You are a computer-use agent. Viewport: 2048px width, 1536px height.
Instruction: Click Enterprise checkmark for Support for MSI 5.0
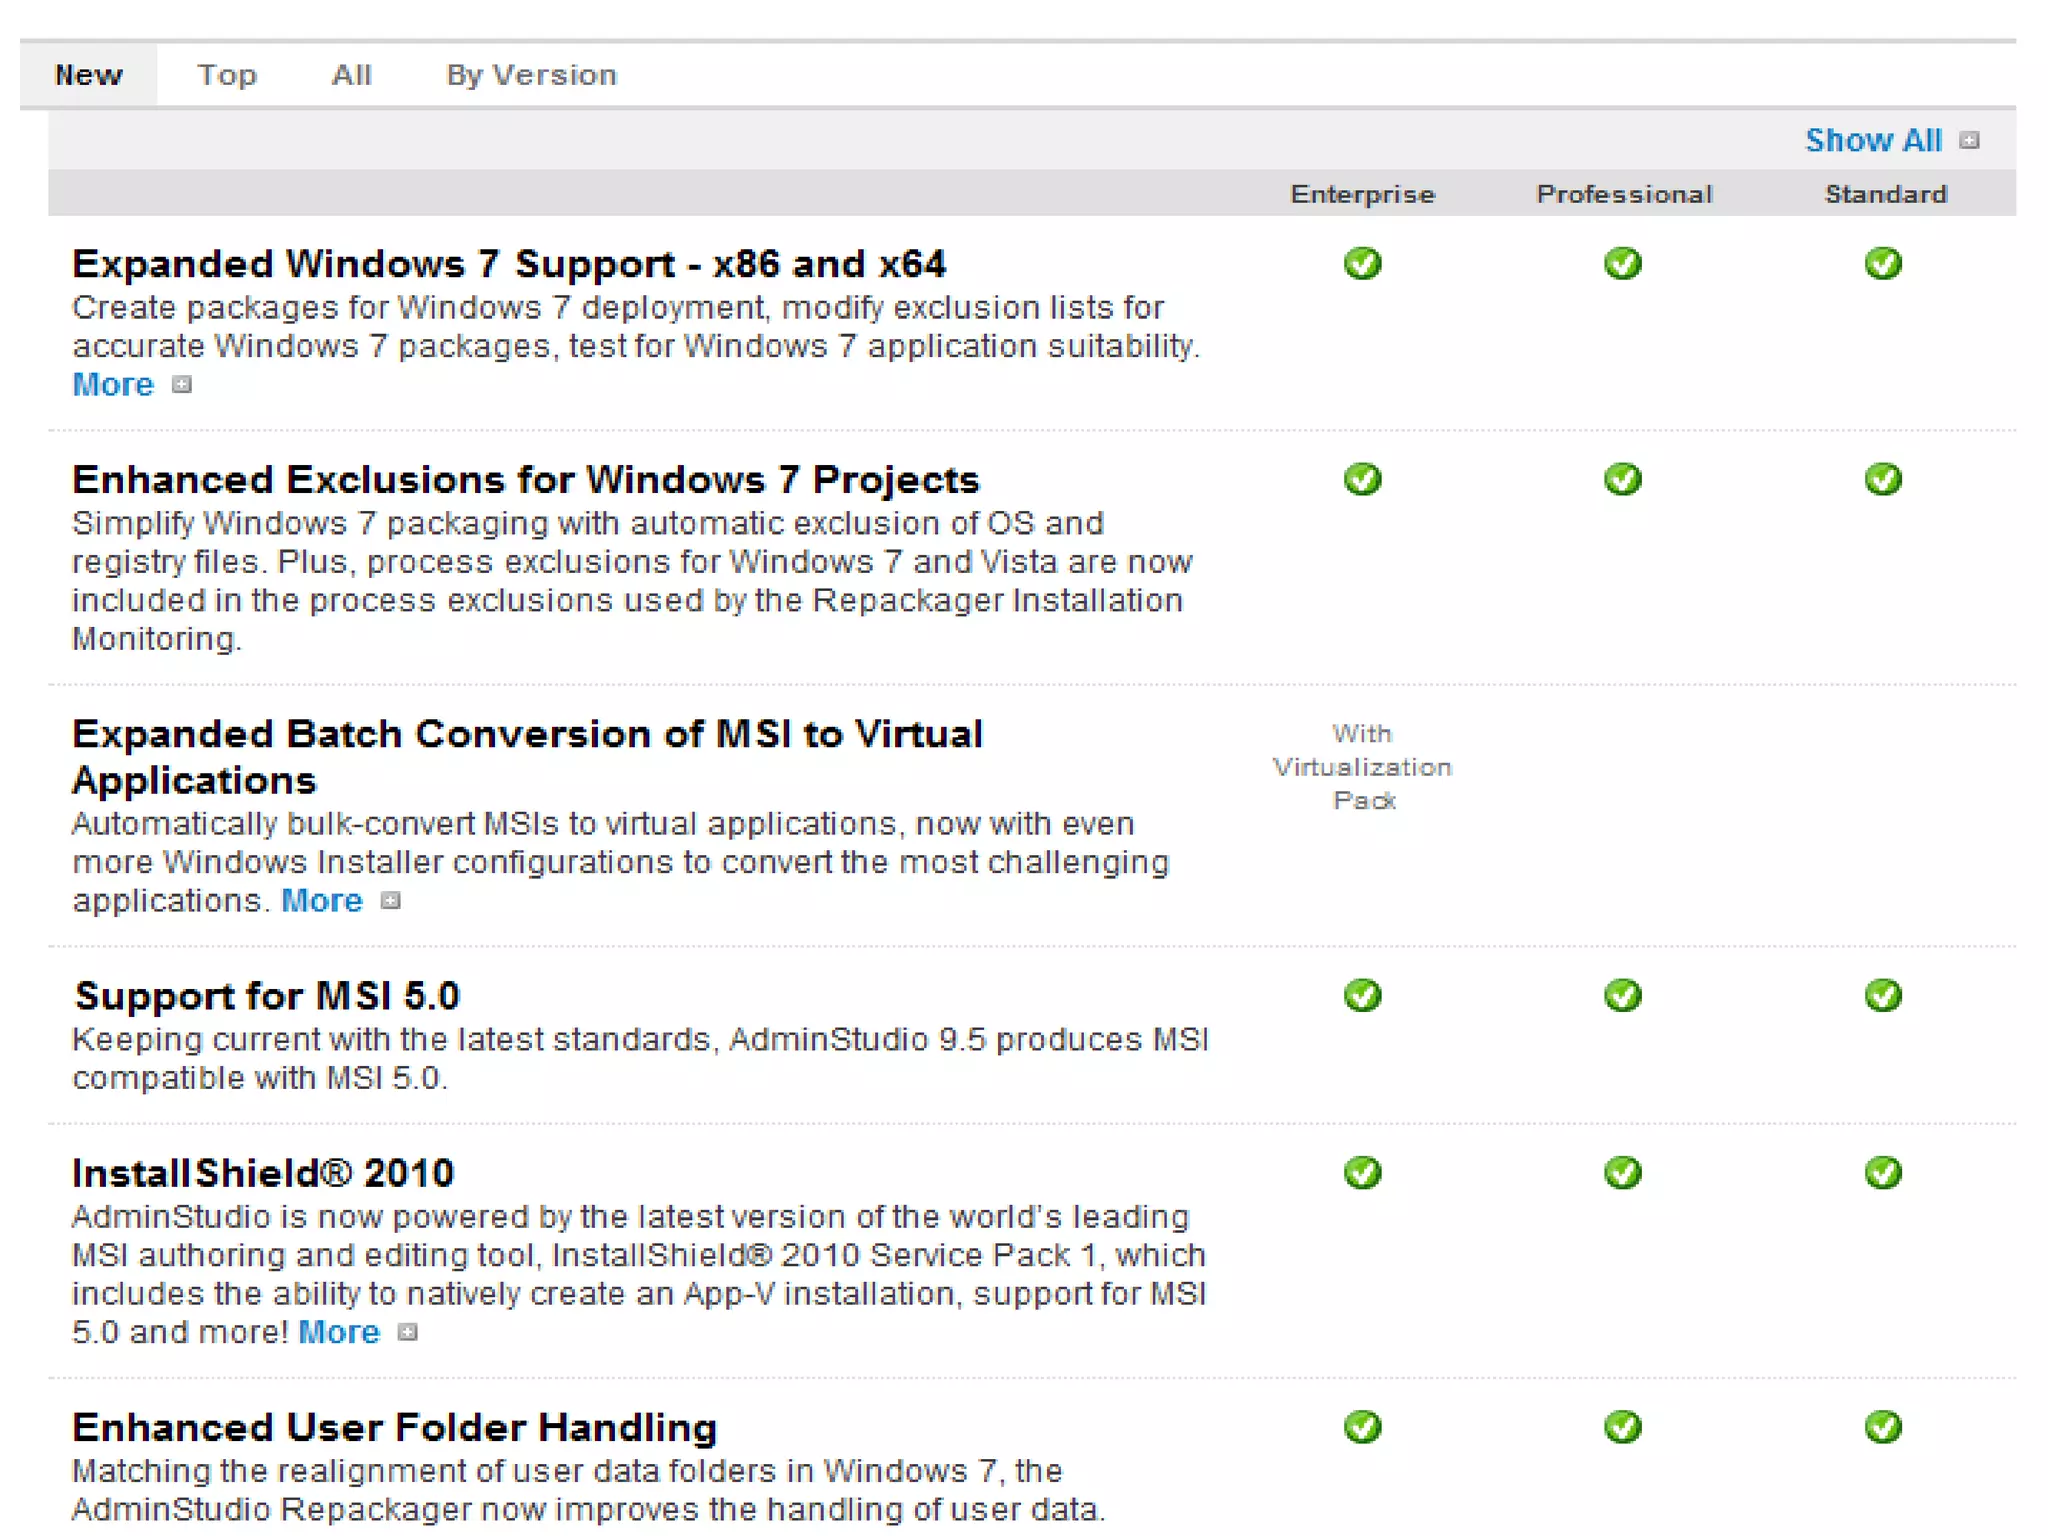point(1362,995)
